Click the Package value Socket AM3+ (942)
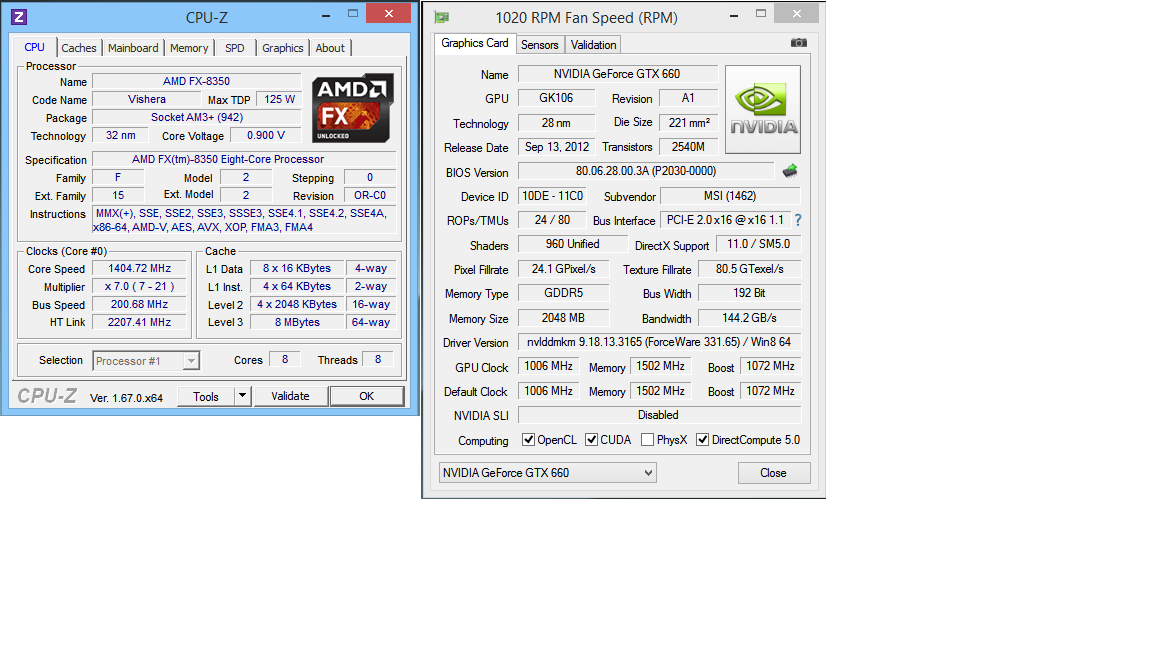This screenshot has width=1152, height=648. (x=196, y=117)
